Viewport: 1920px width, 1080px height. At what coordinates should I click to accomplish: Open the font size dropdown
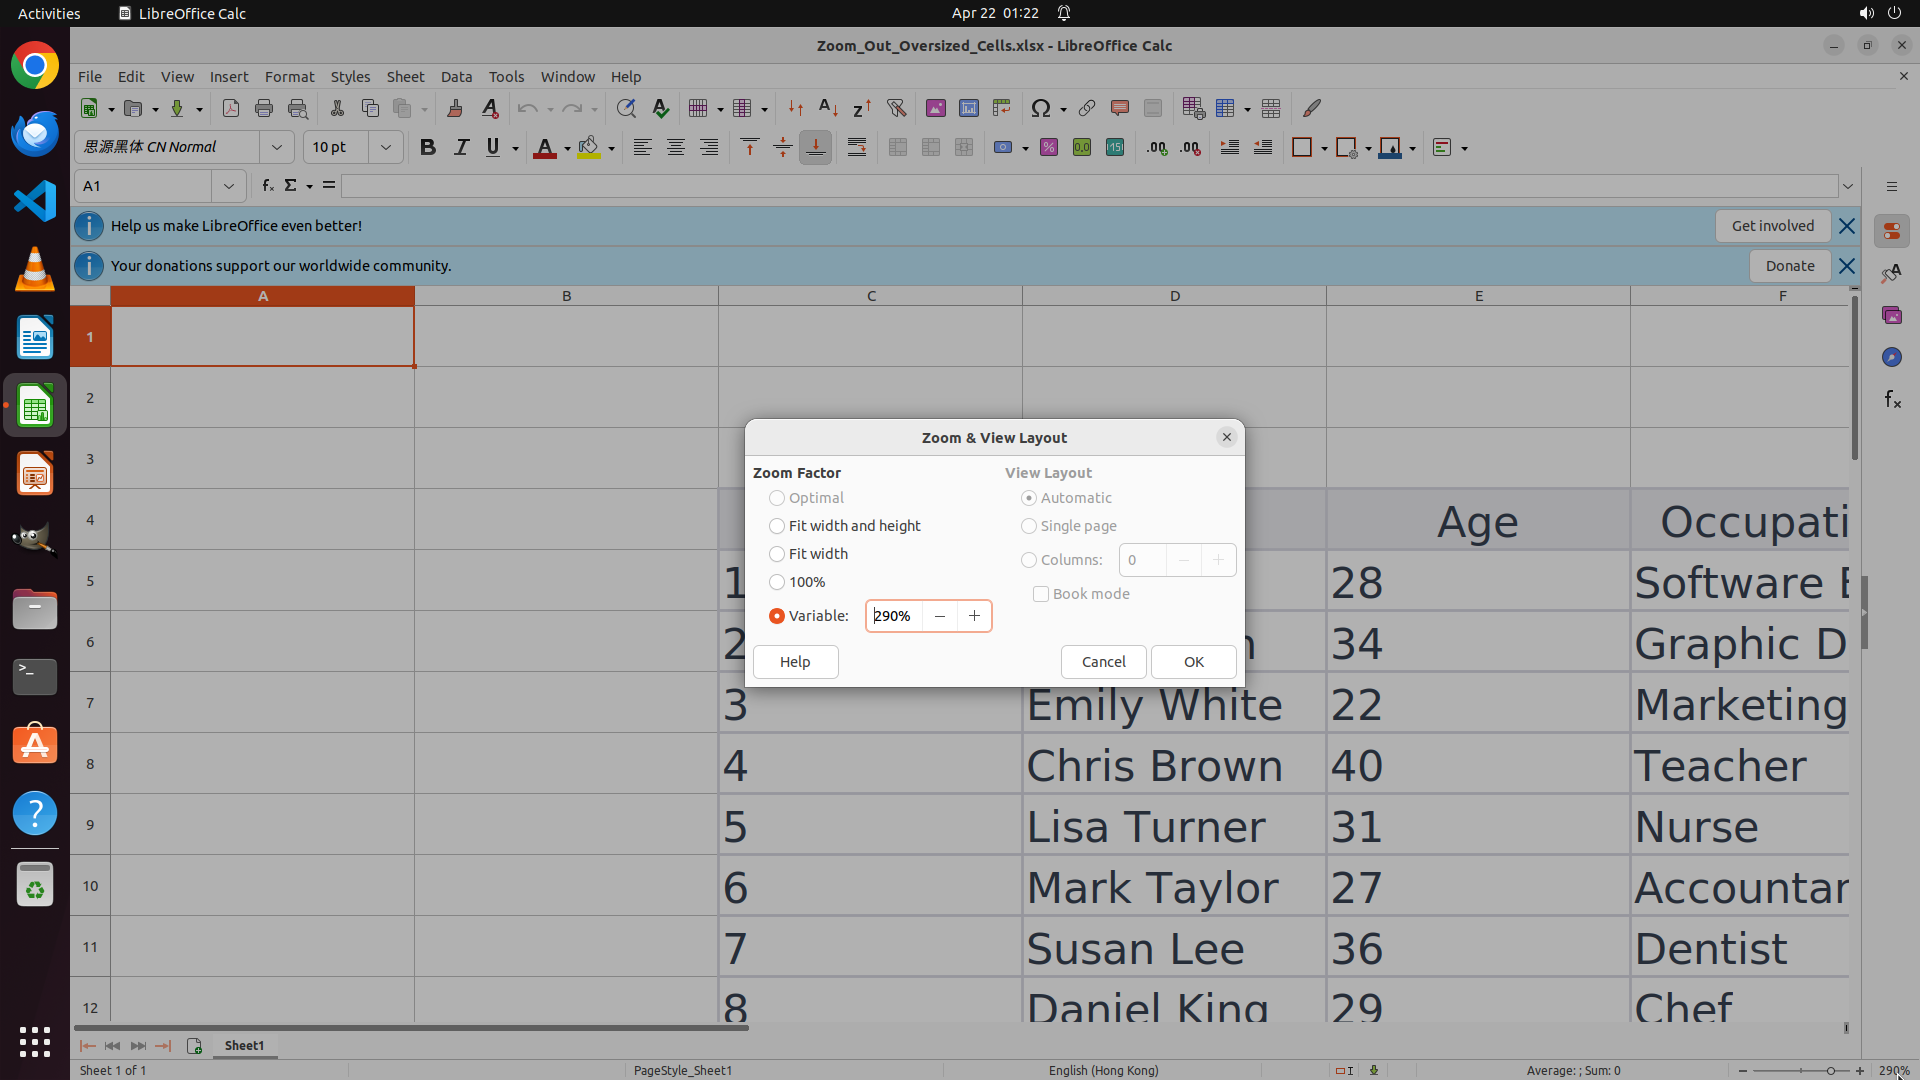point(385,147)
